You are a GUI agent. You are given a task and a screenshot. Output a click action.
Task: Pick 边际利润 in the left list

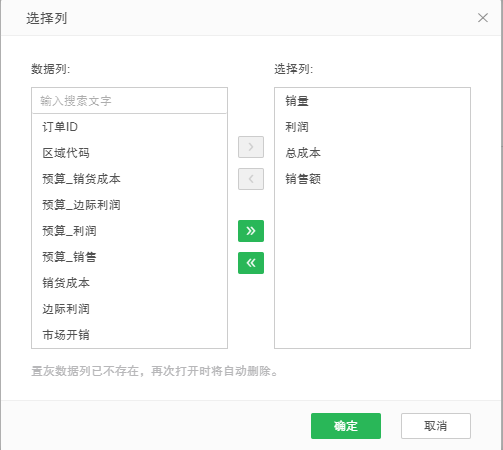129,309
